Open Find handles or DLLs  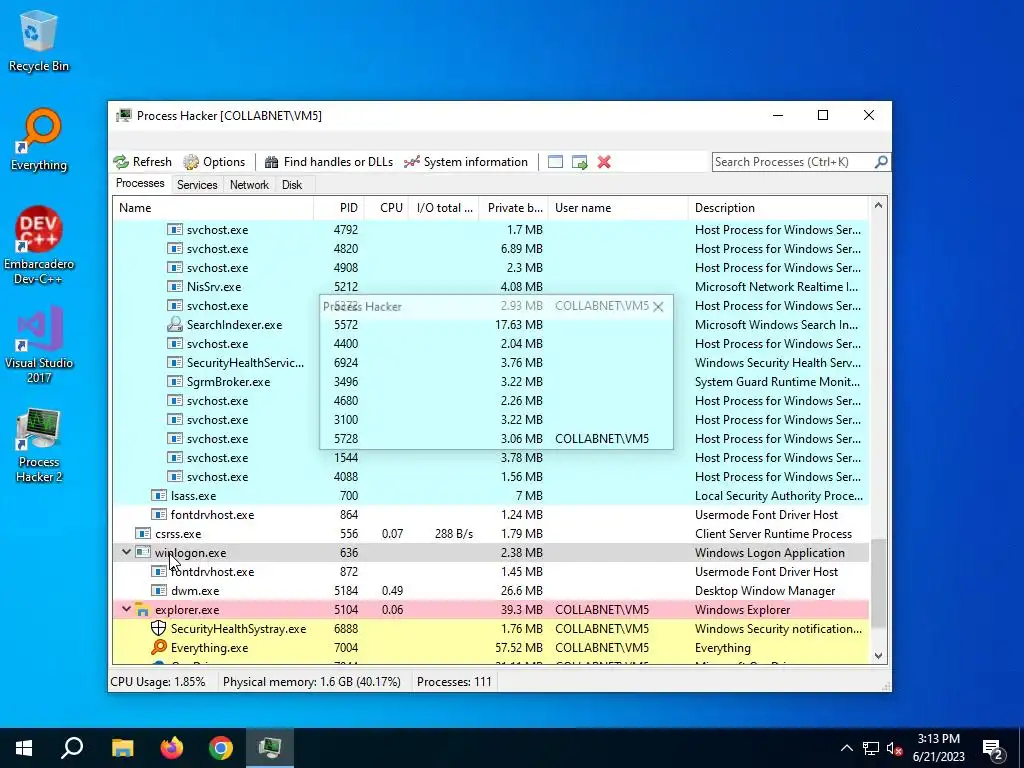(x=329, y=162)
